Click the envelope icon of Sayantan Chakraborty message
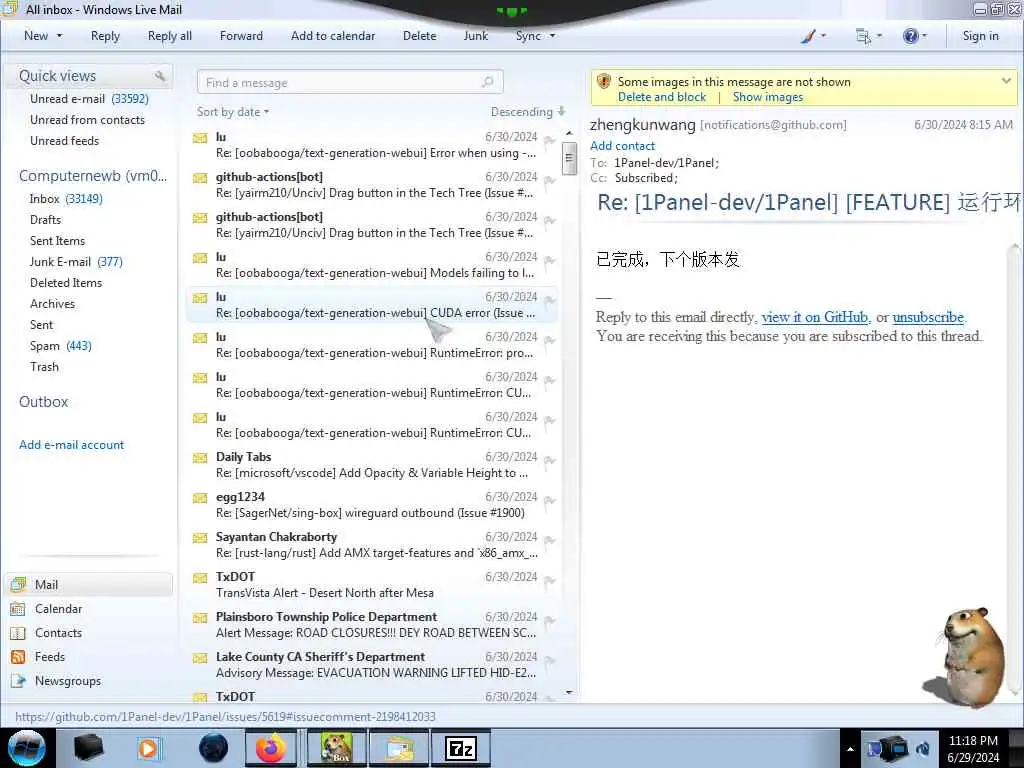The image size is (1024, 768). pos(200,537)
